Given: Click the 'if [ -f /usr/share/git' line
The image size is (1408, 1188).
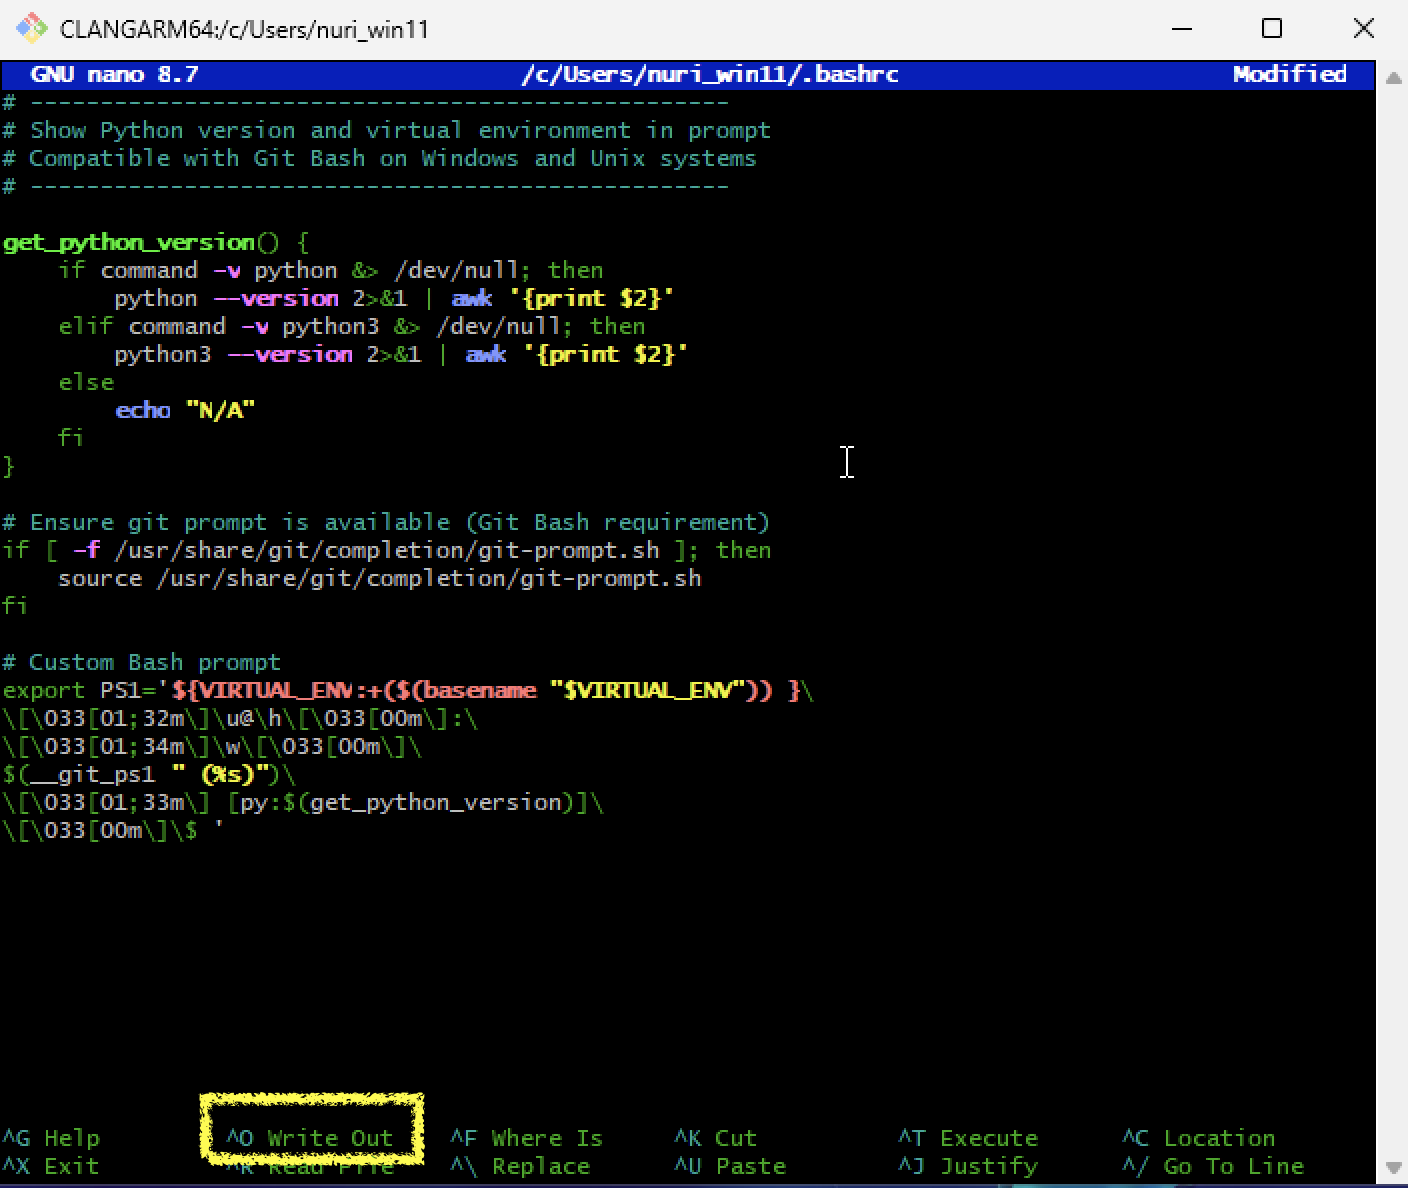Looking at the screenshot, I should pos(386,550).
